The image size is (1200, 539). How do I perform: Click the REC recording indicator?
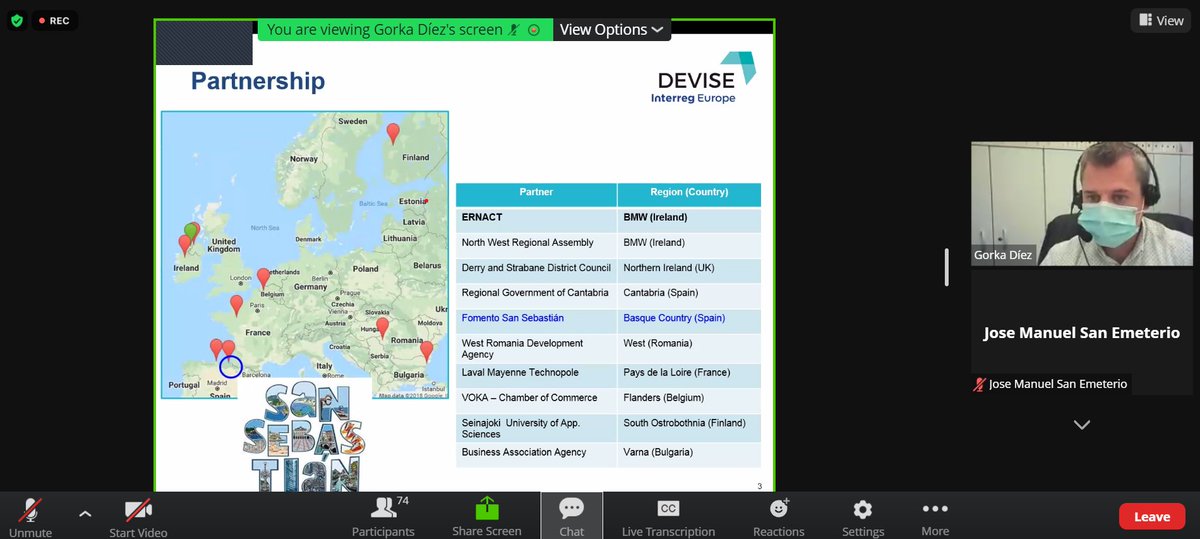[54, 20]
